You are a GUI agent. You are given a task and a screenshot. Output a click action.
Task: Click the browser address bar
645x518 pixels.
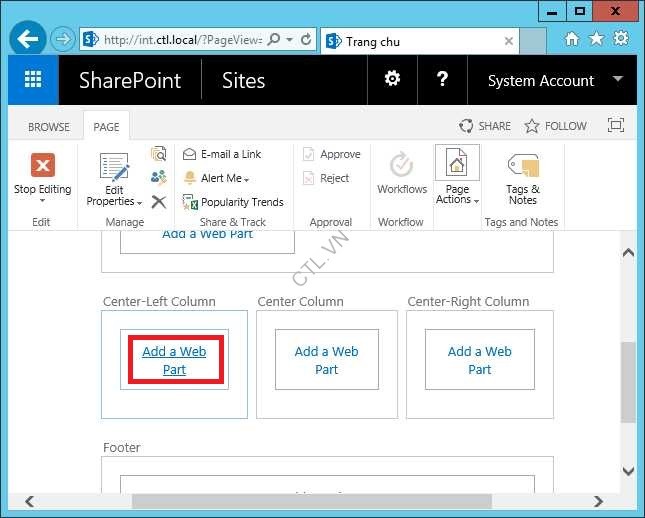[180, 40]
